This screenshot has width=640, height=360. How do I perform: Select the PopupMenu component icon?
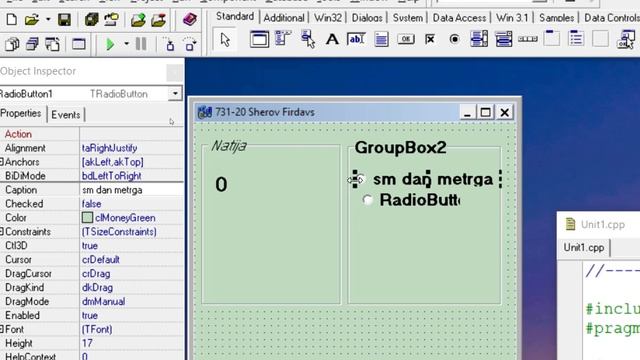308,39
